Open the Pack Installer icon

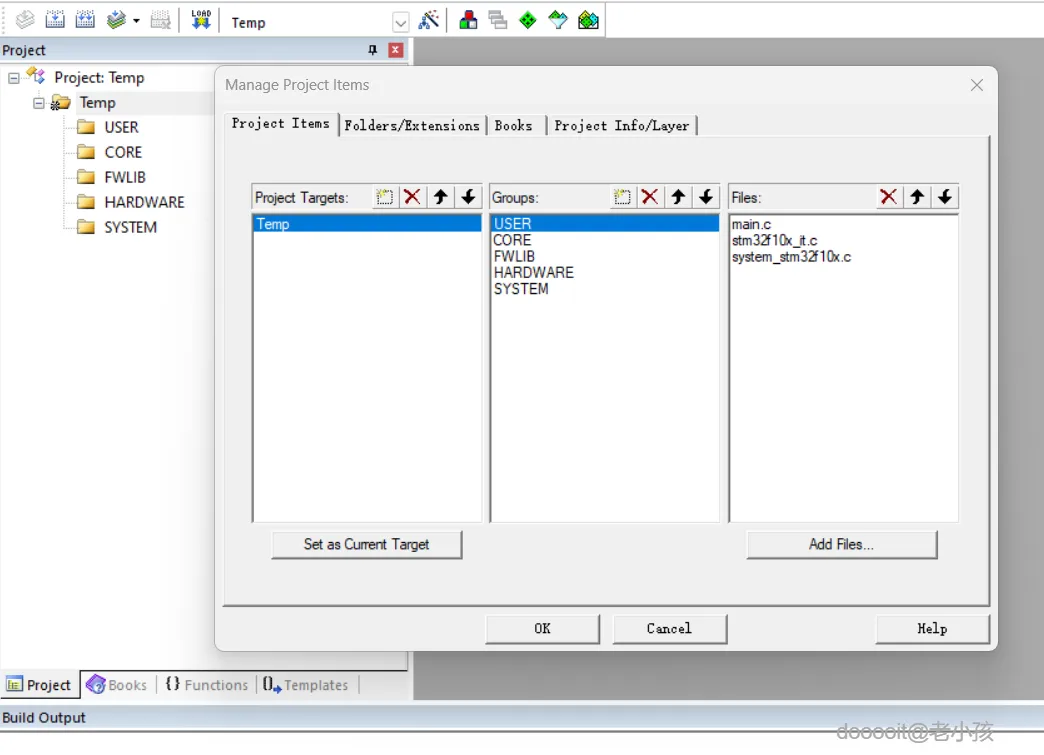click(x=588, y=20)
